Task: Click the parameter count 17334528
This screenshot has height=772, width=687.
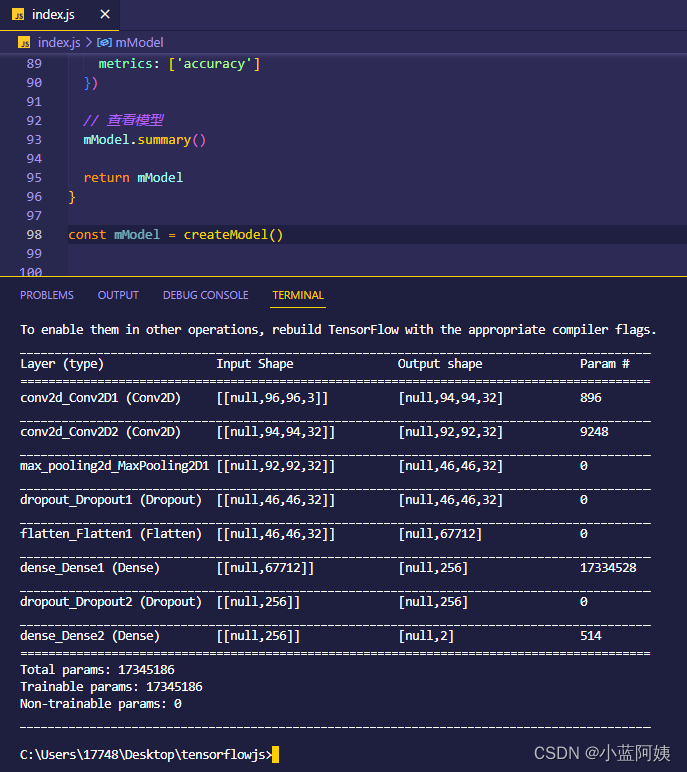Action: [x=608, y=568]
